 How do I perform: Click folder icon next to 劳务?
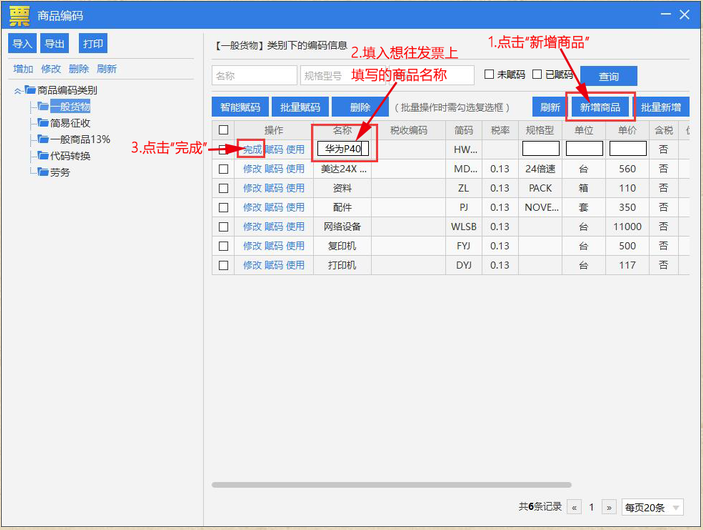(43, 172)
